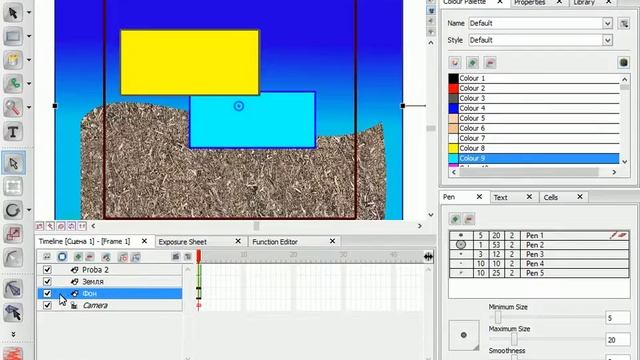This screenshot has width=640, height=360.
Task: Select the green phone-shaped tool icon
Action: (13, 84)
